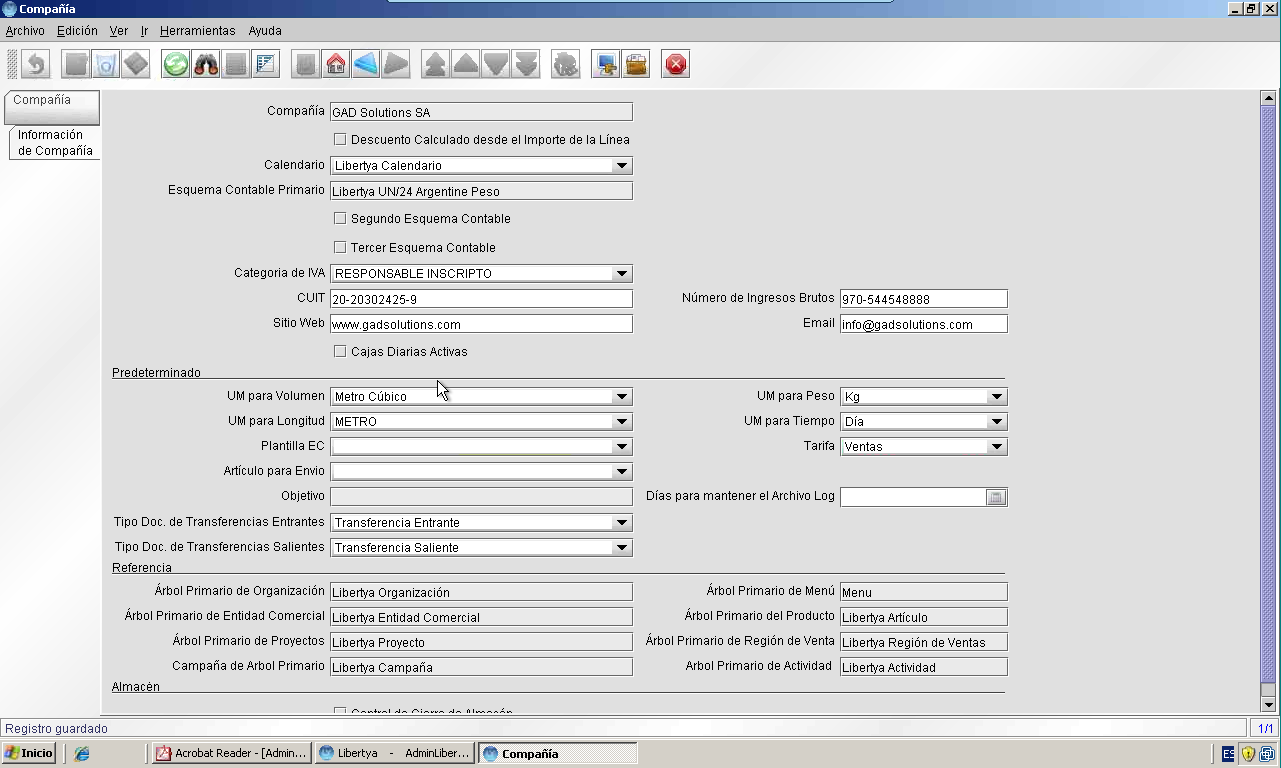
Task: Click the vertical scrollbar down arrow
Action: [1268, 704]
